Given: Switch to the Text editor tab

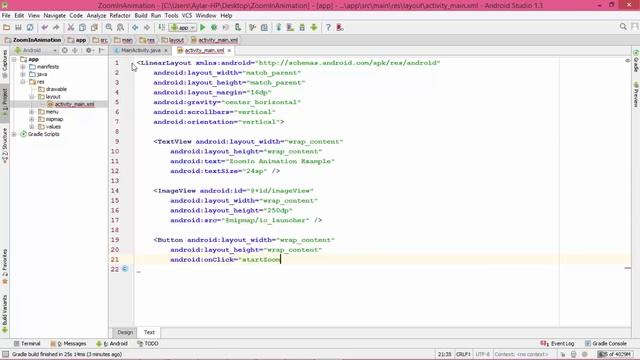Looking at the screenshot, I should (149, 332).
